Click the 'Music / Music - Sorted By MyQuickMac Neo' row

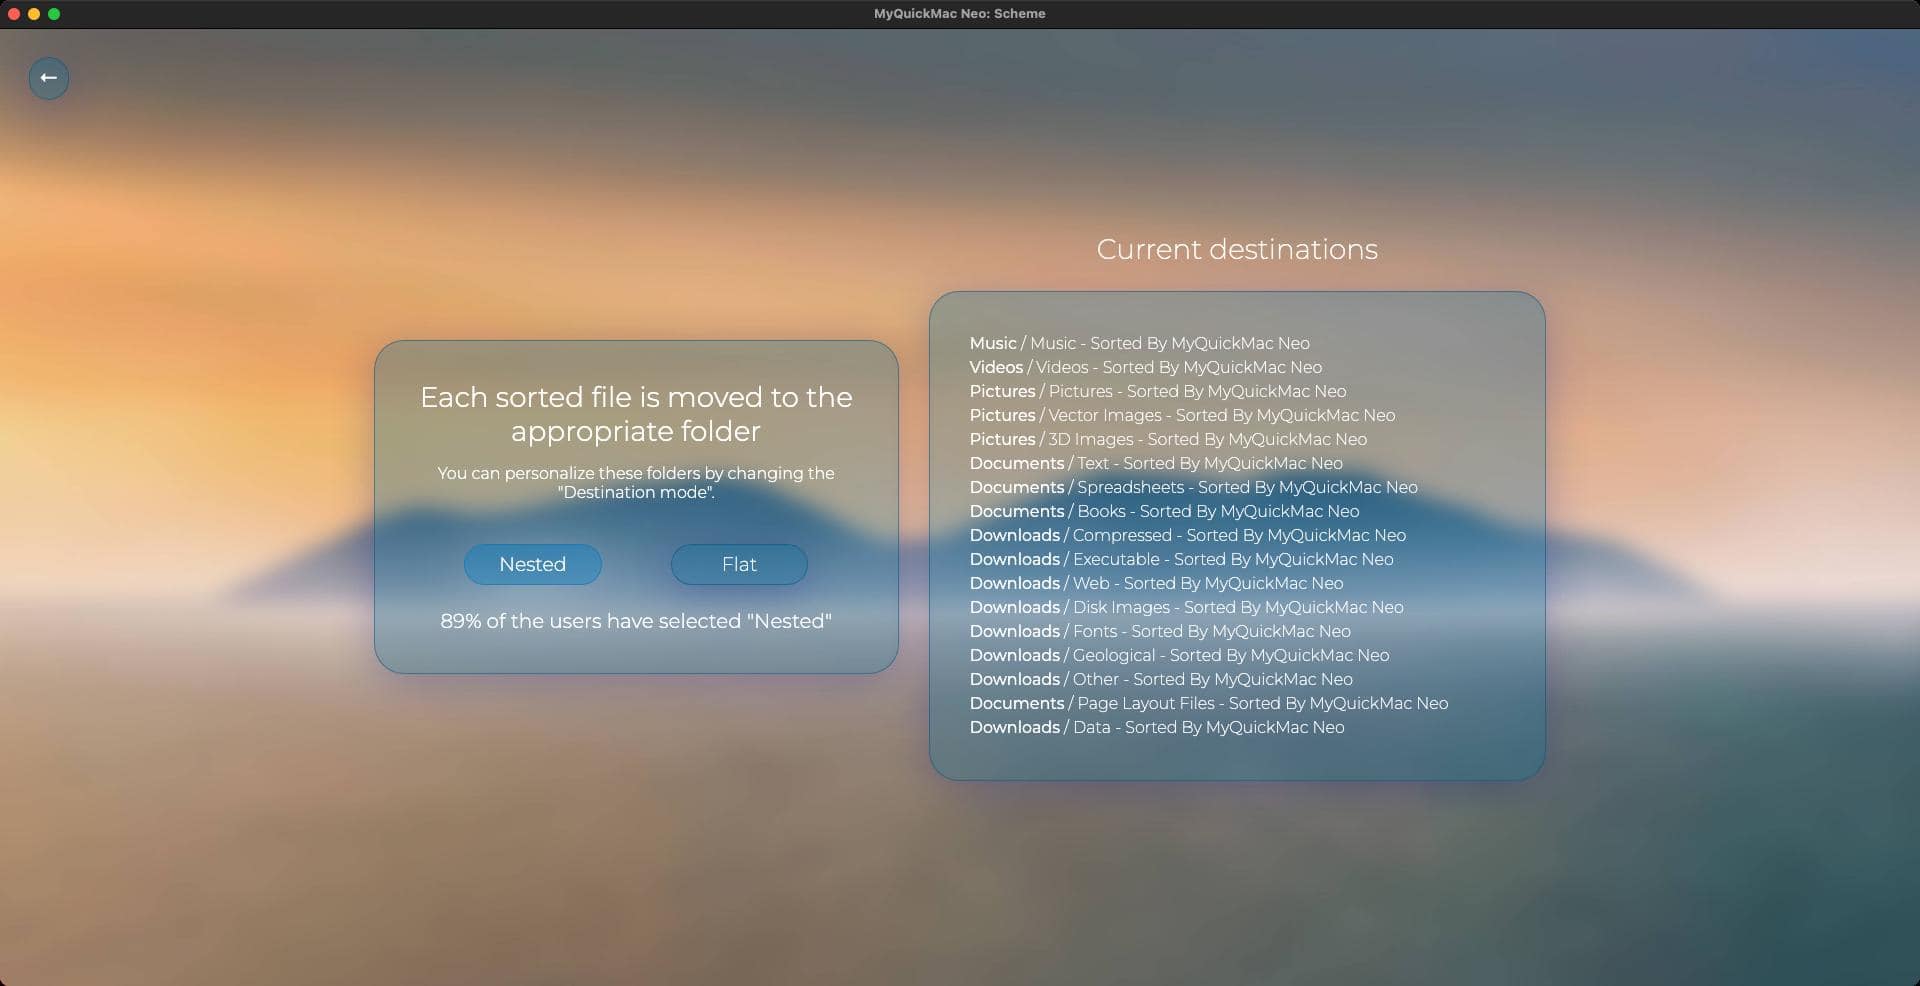coord(1139,343)
